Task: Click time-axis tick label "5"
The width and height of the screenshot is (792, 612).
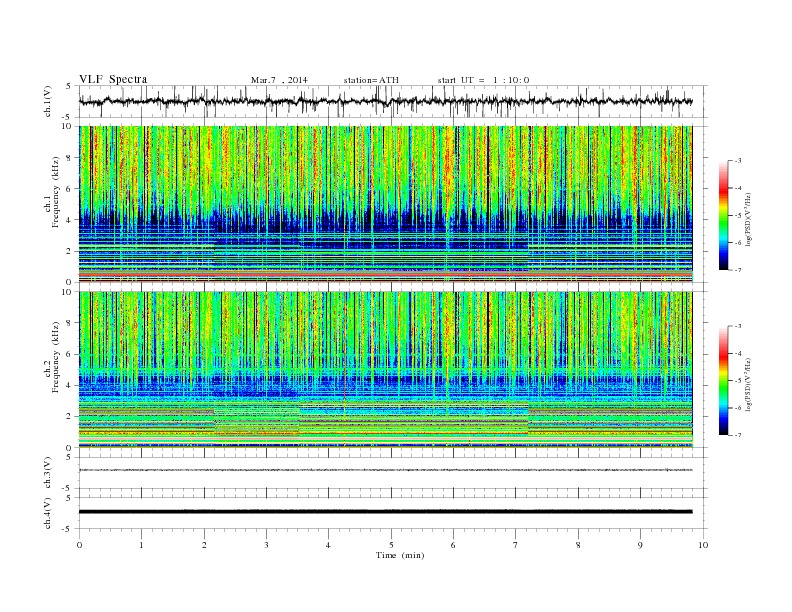Action: [x=391, y=545]
